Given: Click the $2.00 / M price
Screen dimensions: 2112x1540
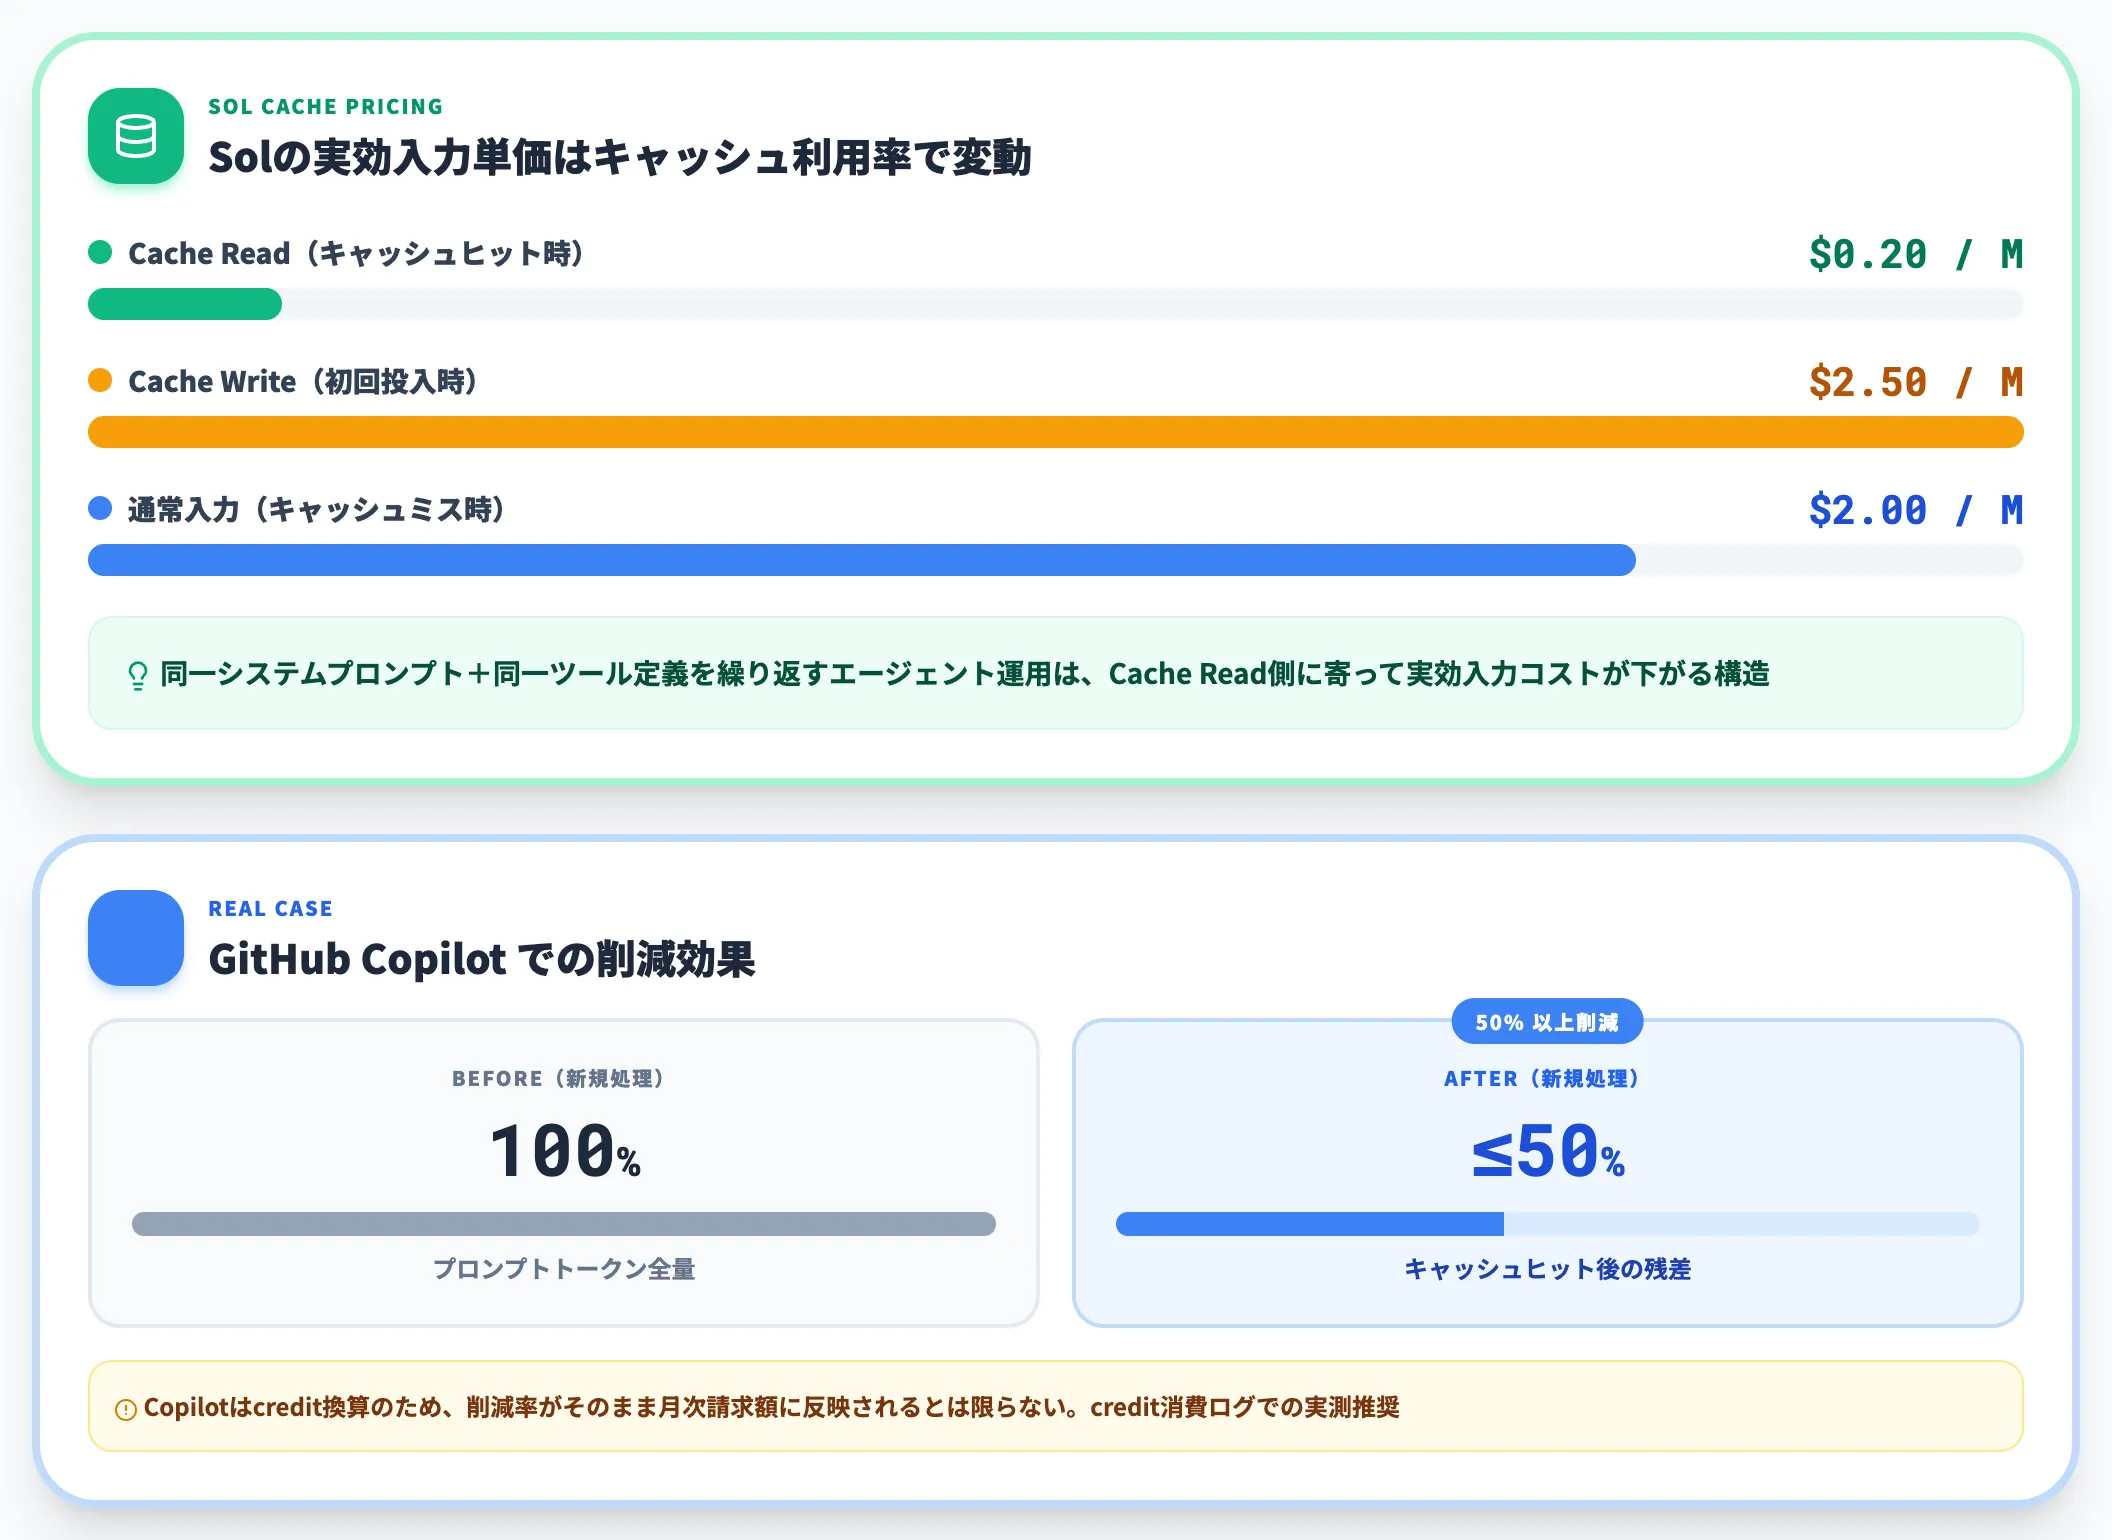Looking at the screenshot, I should 1916,510.
